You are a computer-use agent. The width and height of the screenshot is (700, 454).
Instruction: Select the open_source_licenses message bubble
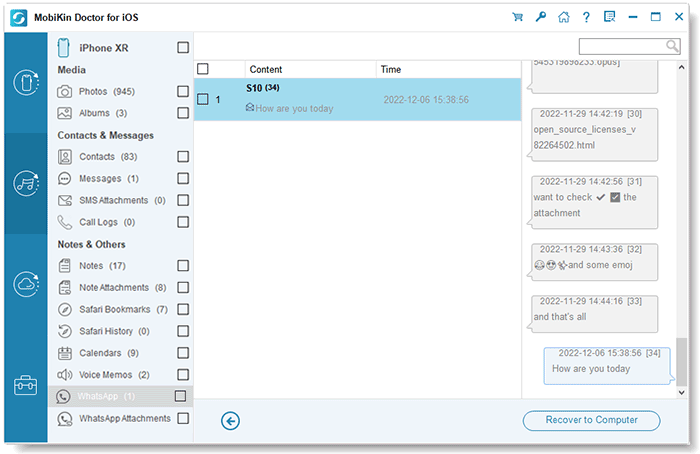click(x=594, y=134)
